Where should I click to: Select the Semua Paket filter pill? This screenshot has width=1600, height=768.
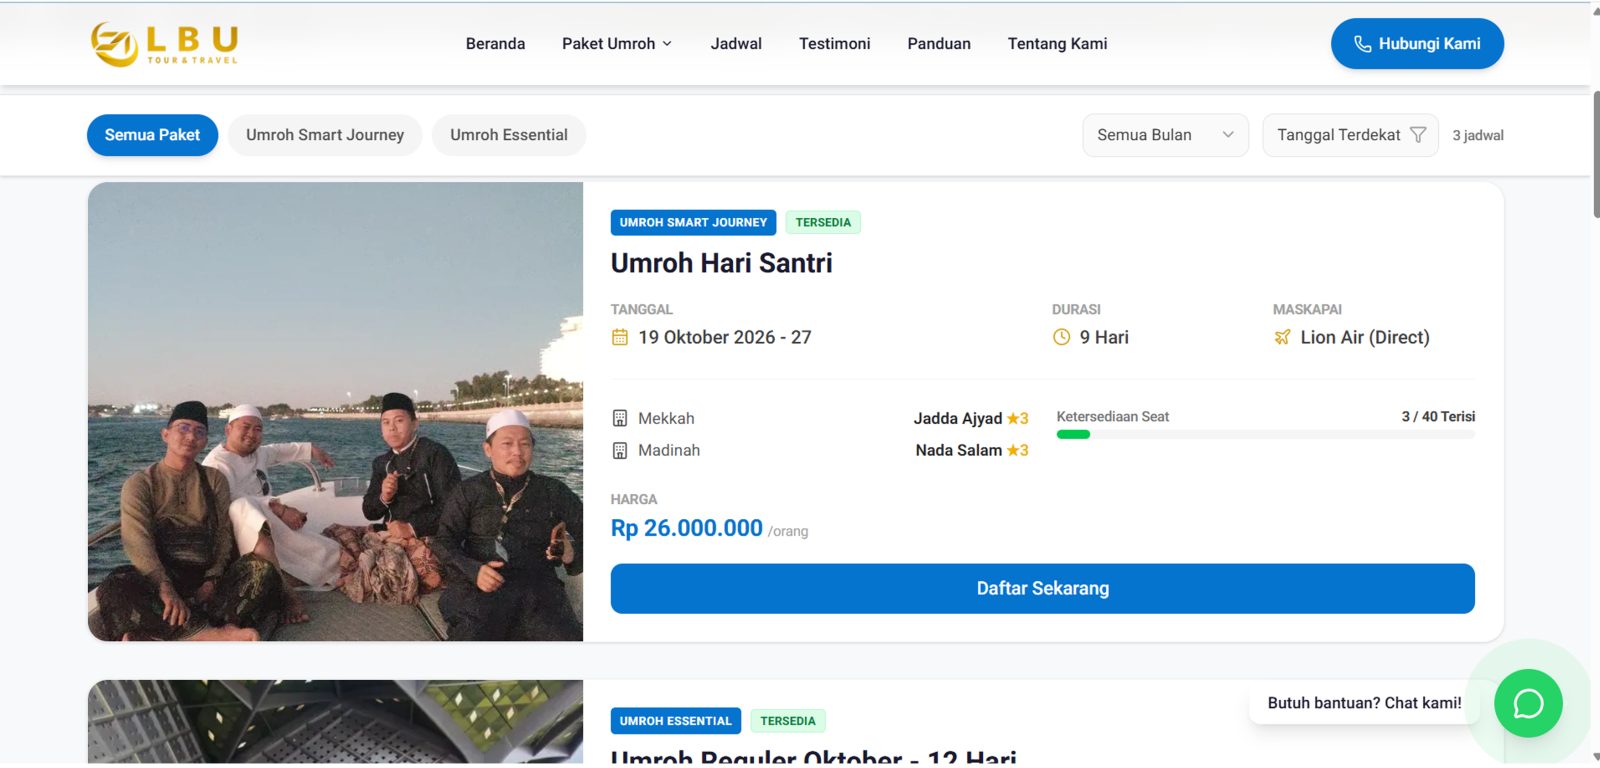tap(152, 135)
